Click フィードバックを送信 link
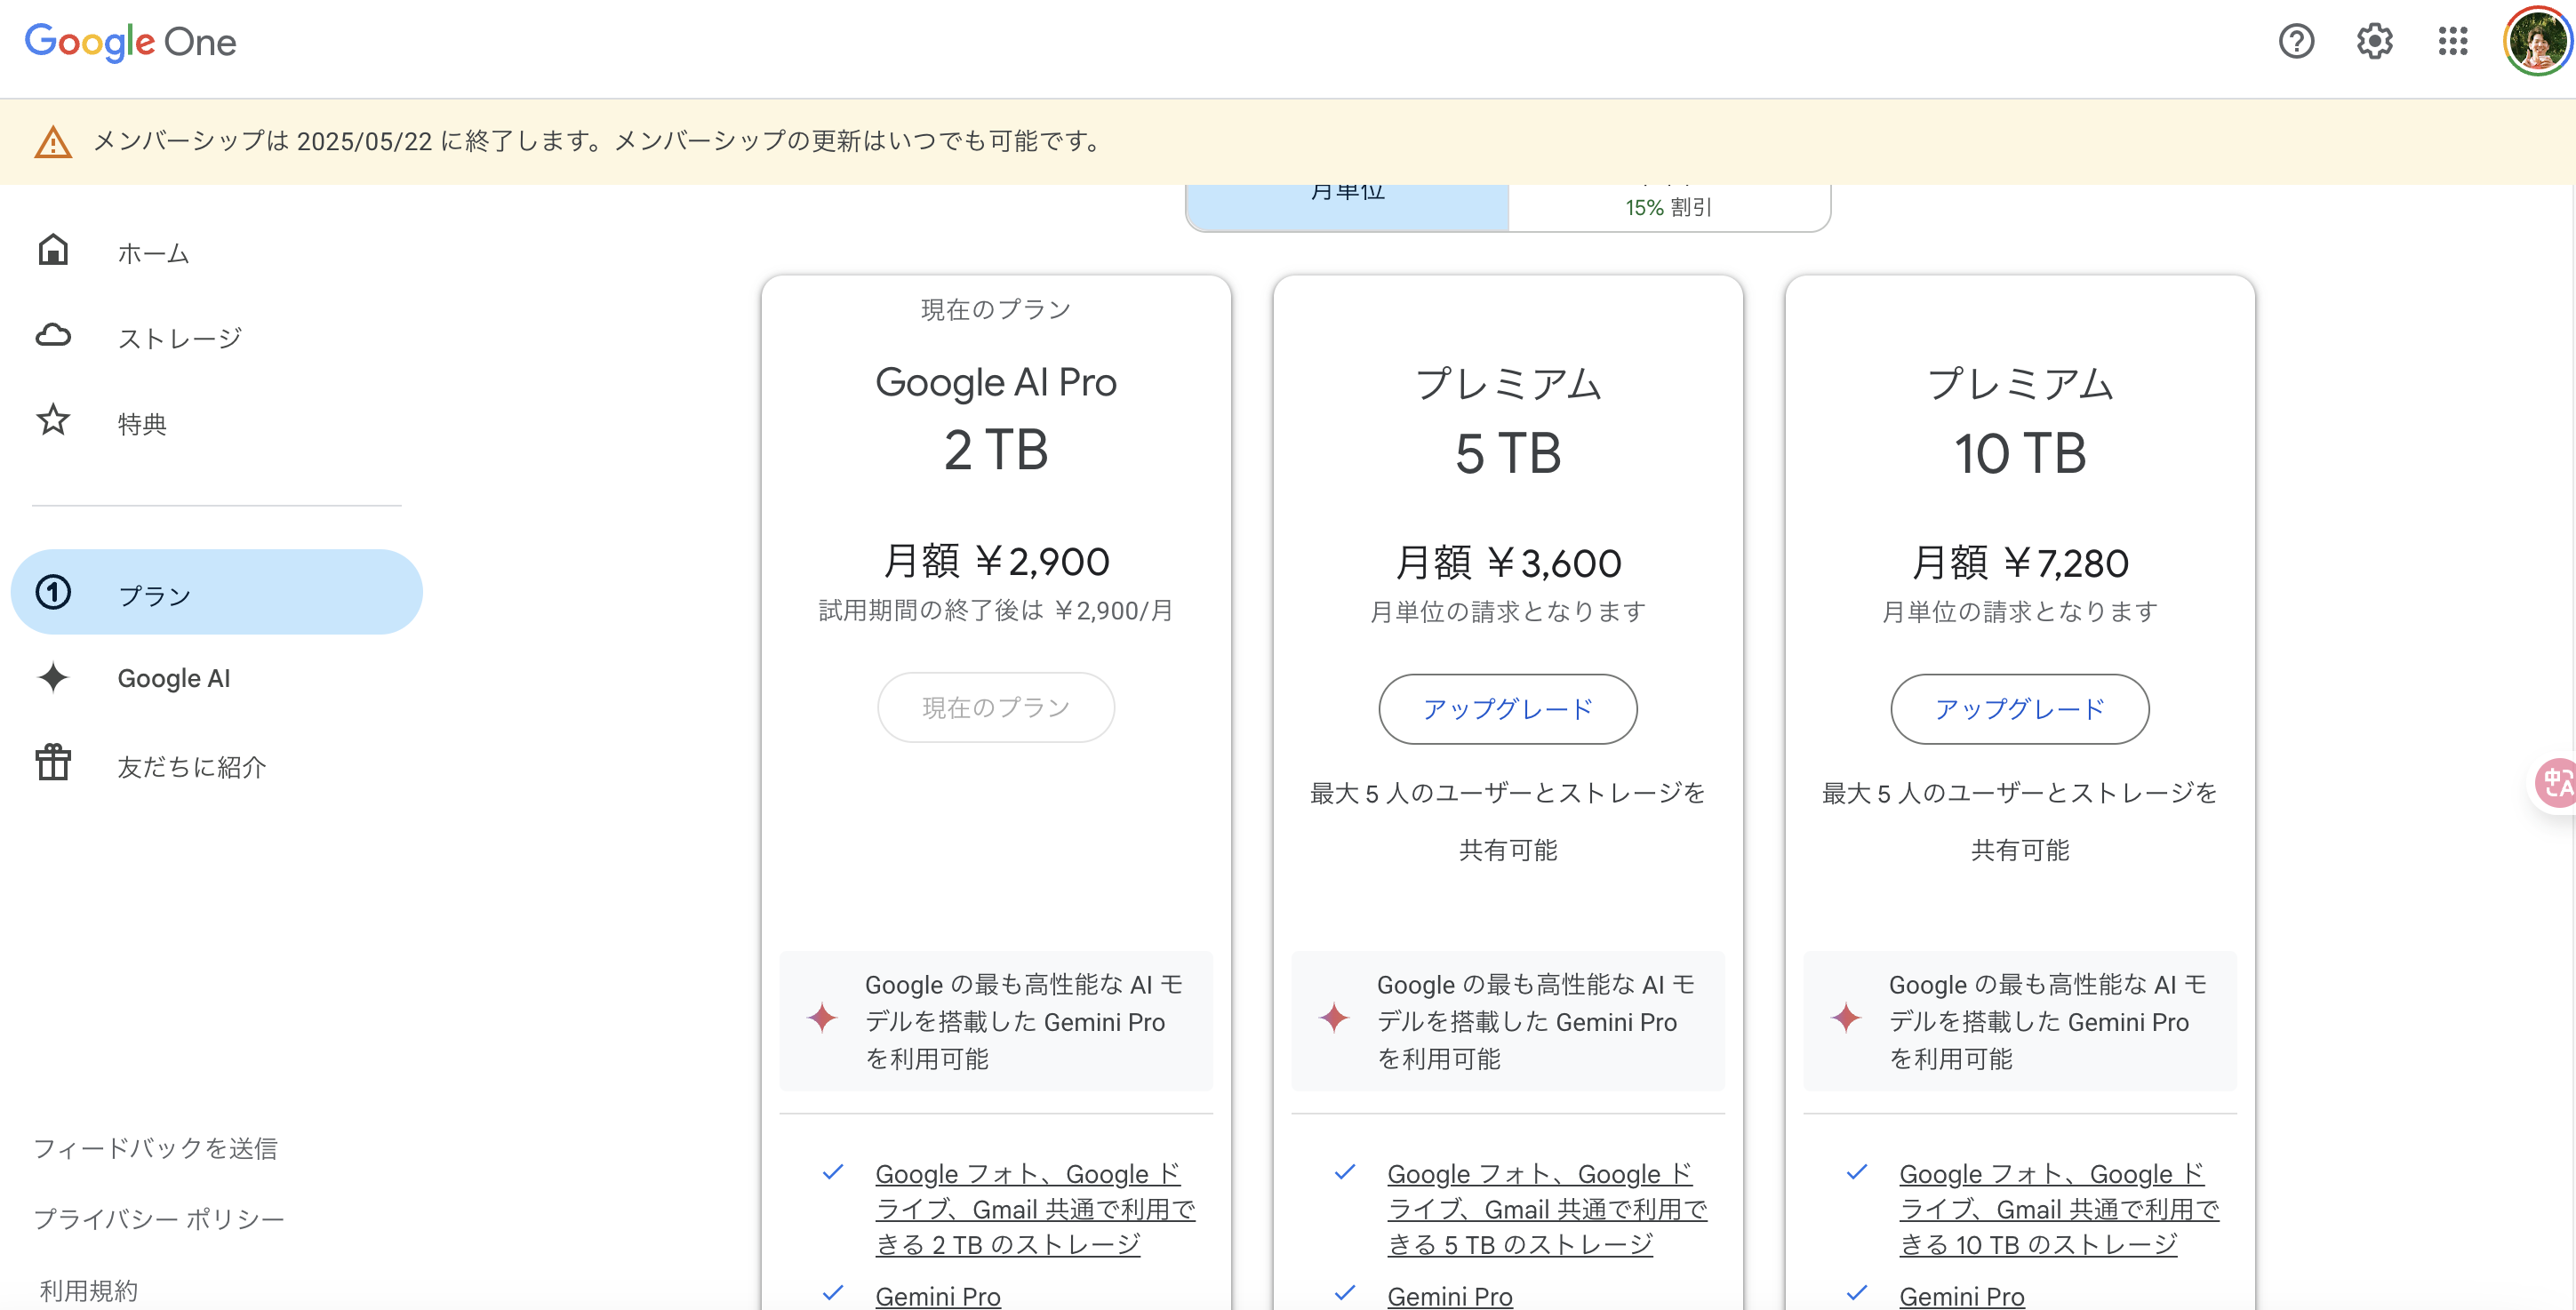The height and width of the screenshot is (1310, 2576). point(156,1148)
